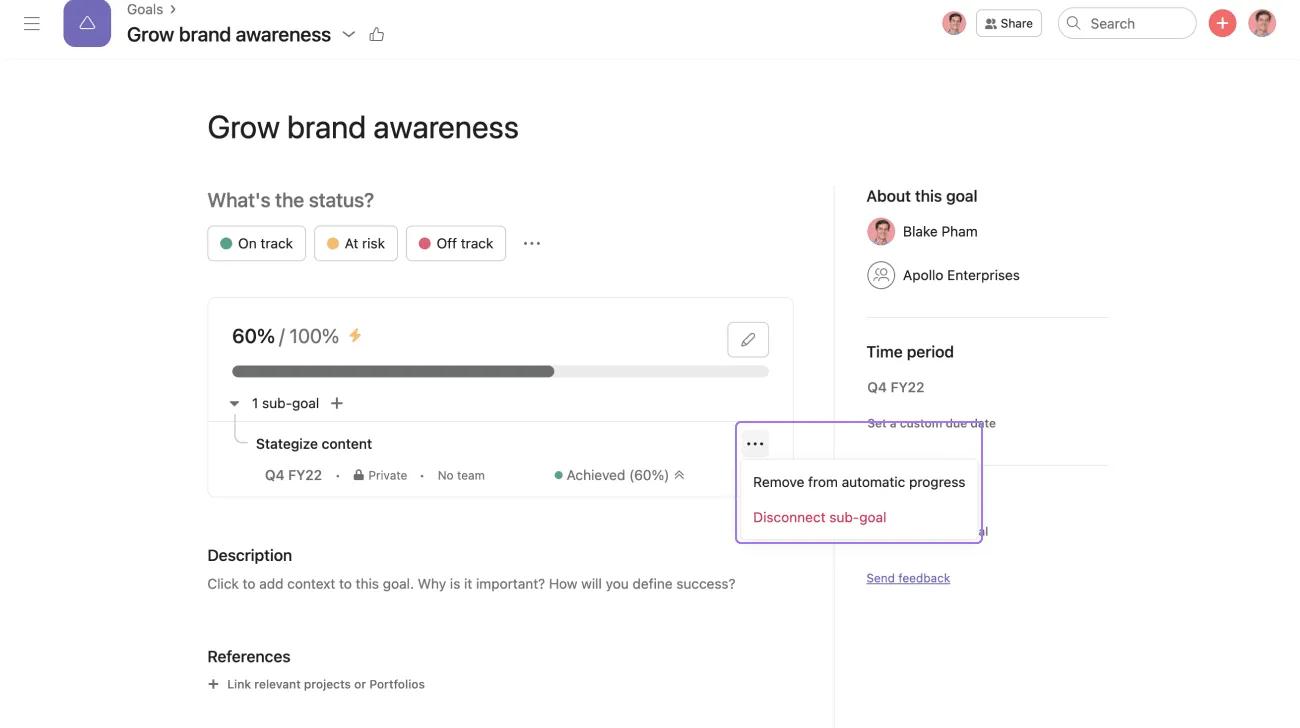Select Remove from automatic progress

858,482
